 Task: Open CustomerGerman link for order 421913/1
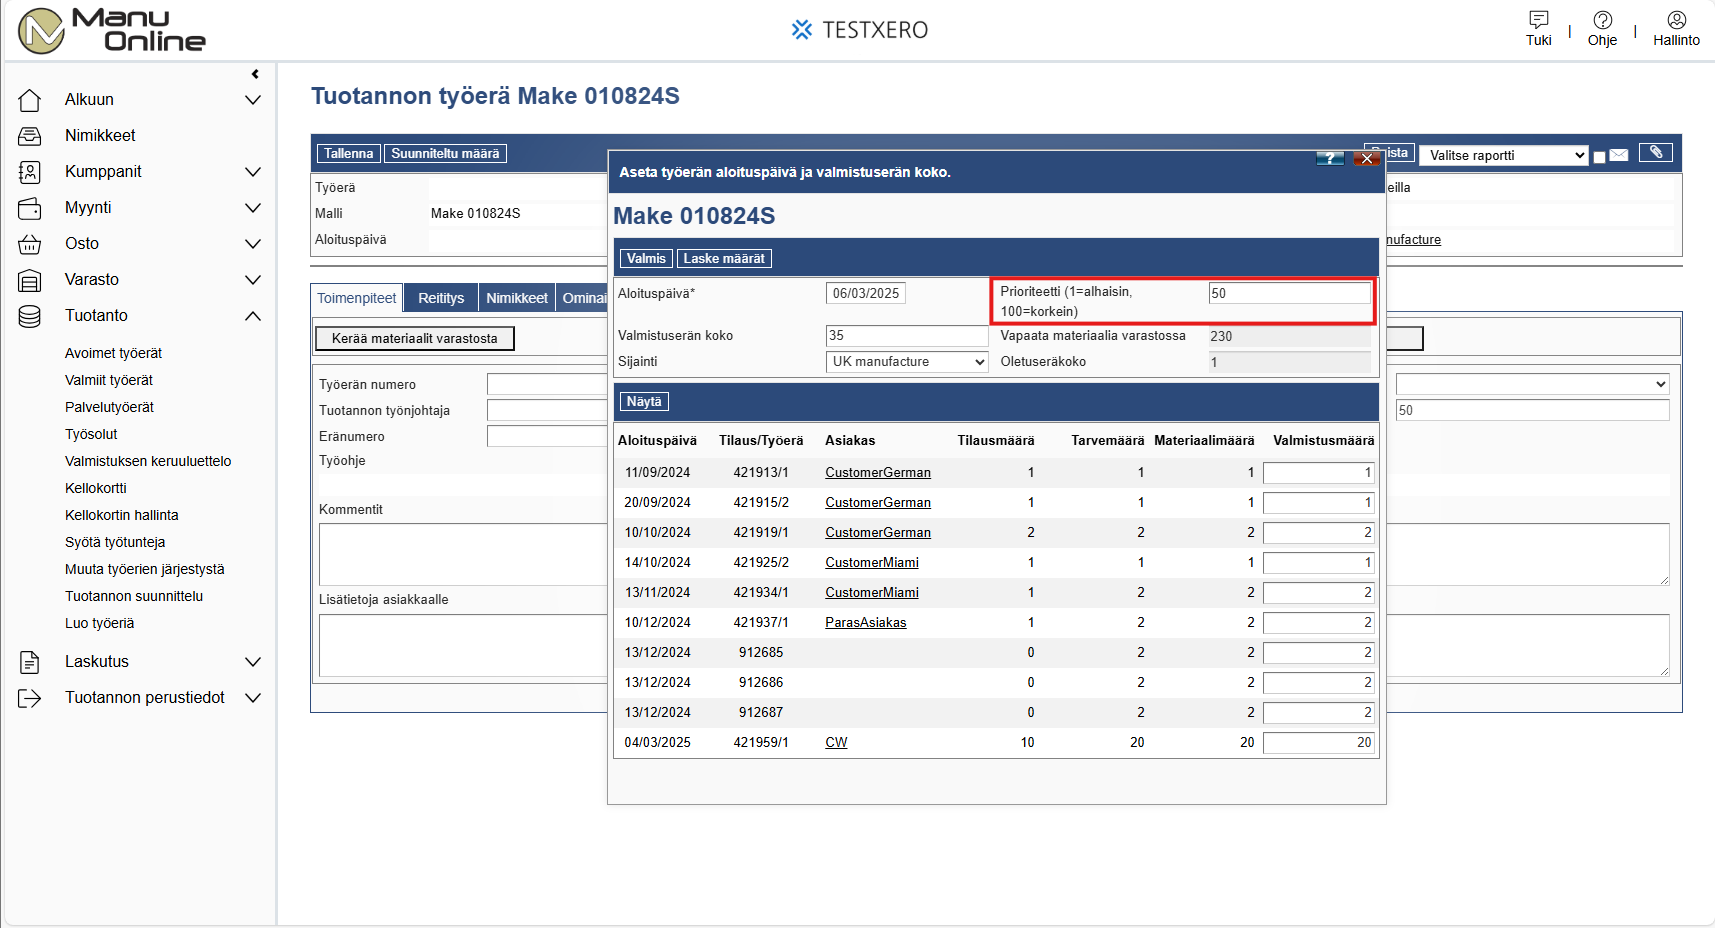coord(878,472)
